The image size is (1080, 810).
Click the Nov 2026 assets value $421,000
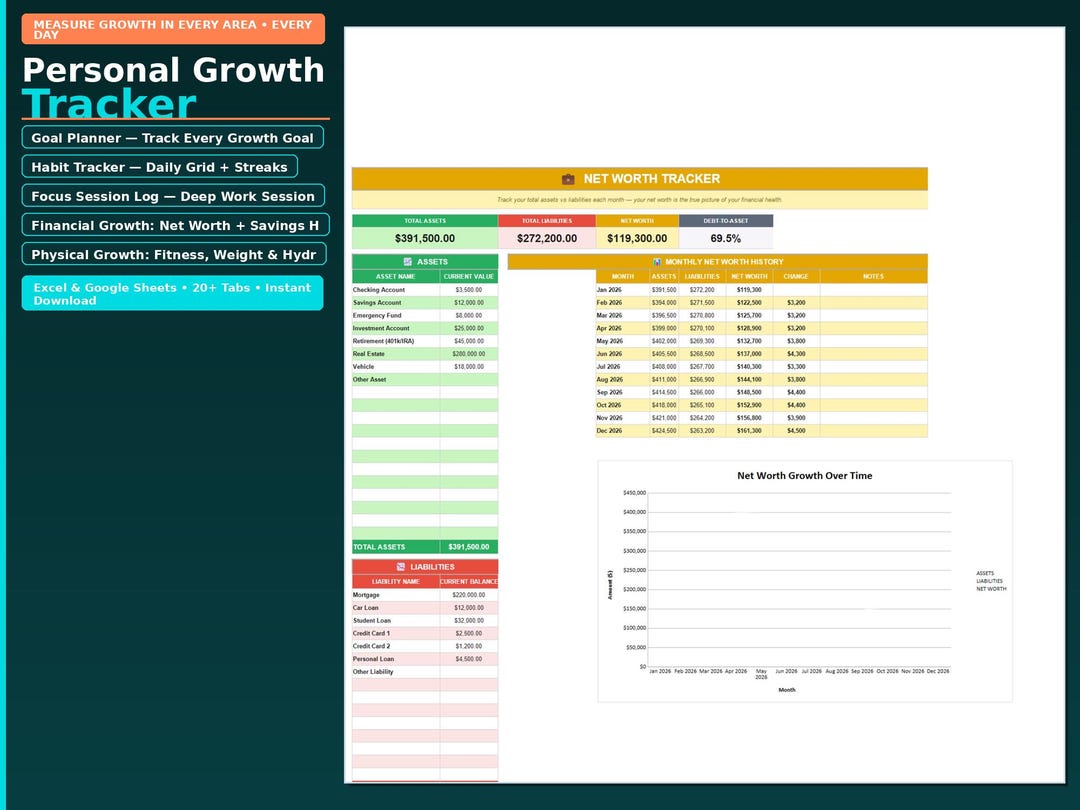[x=664, y=418]
